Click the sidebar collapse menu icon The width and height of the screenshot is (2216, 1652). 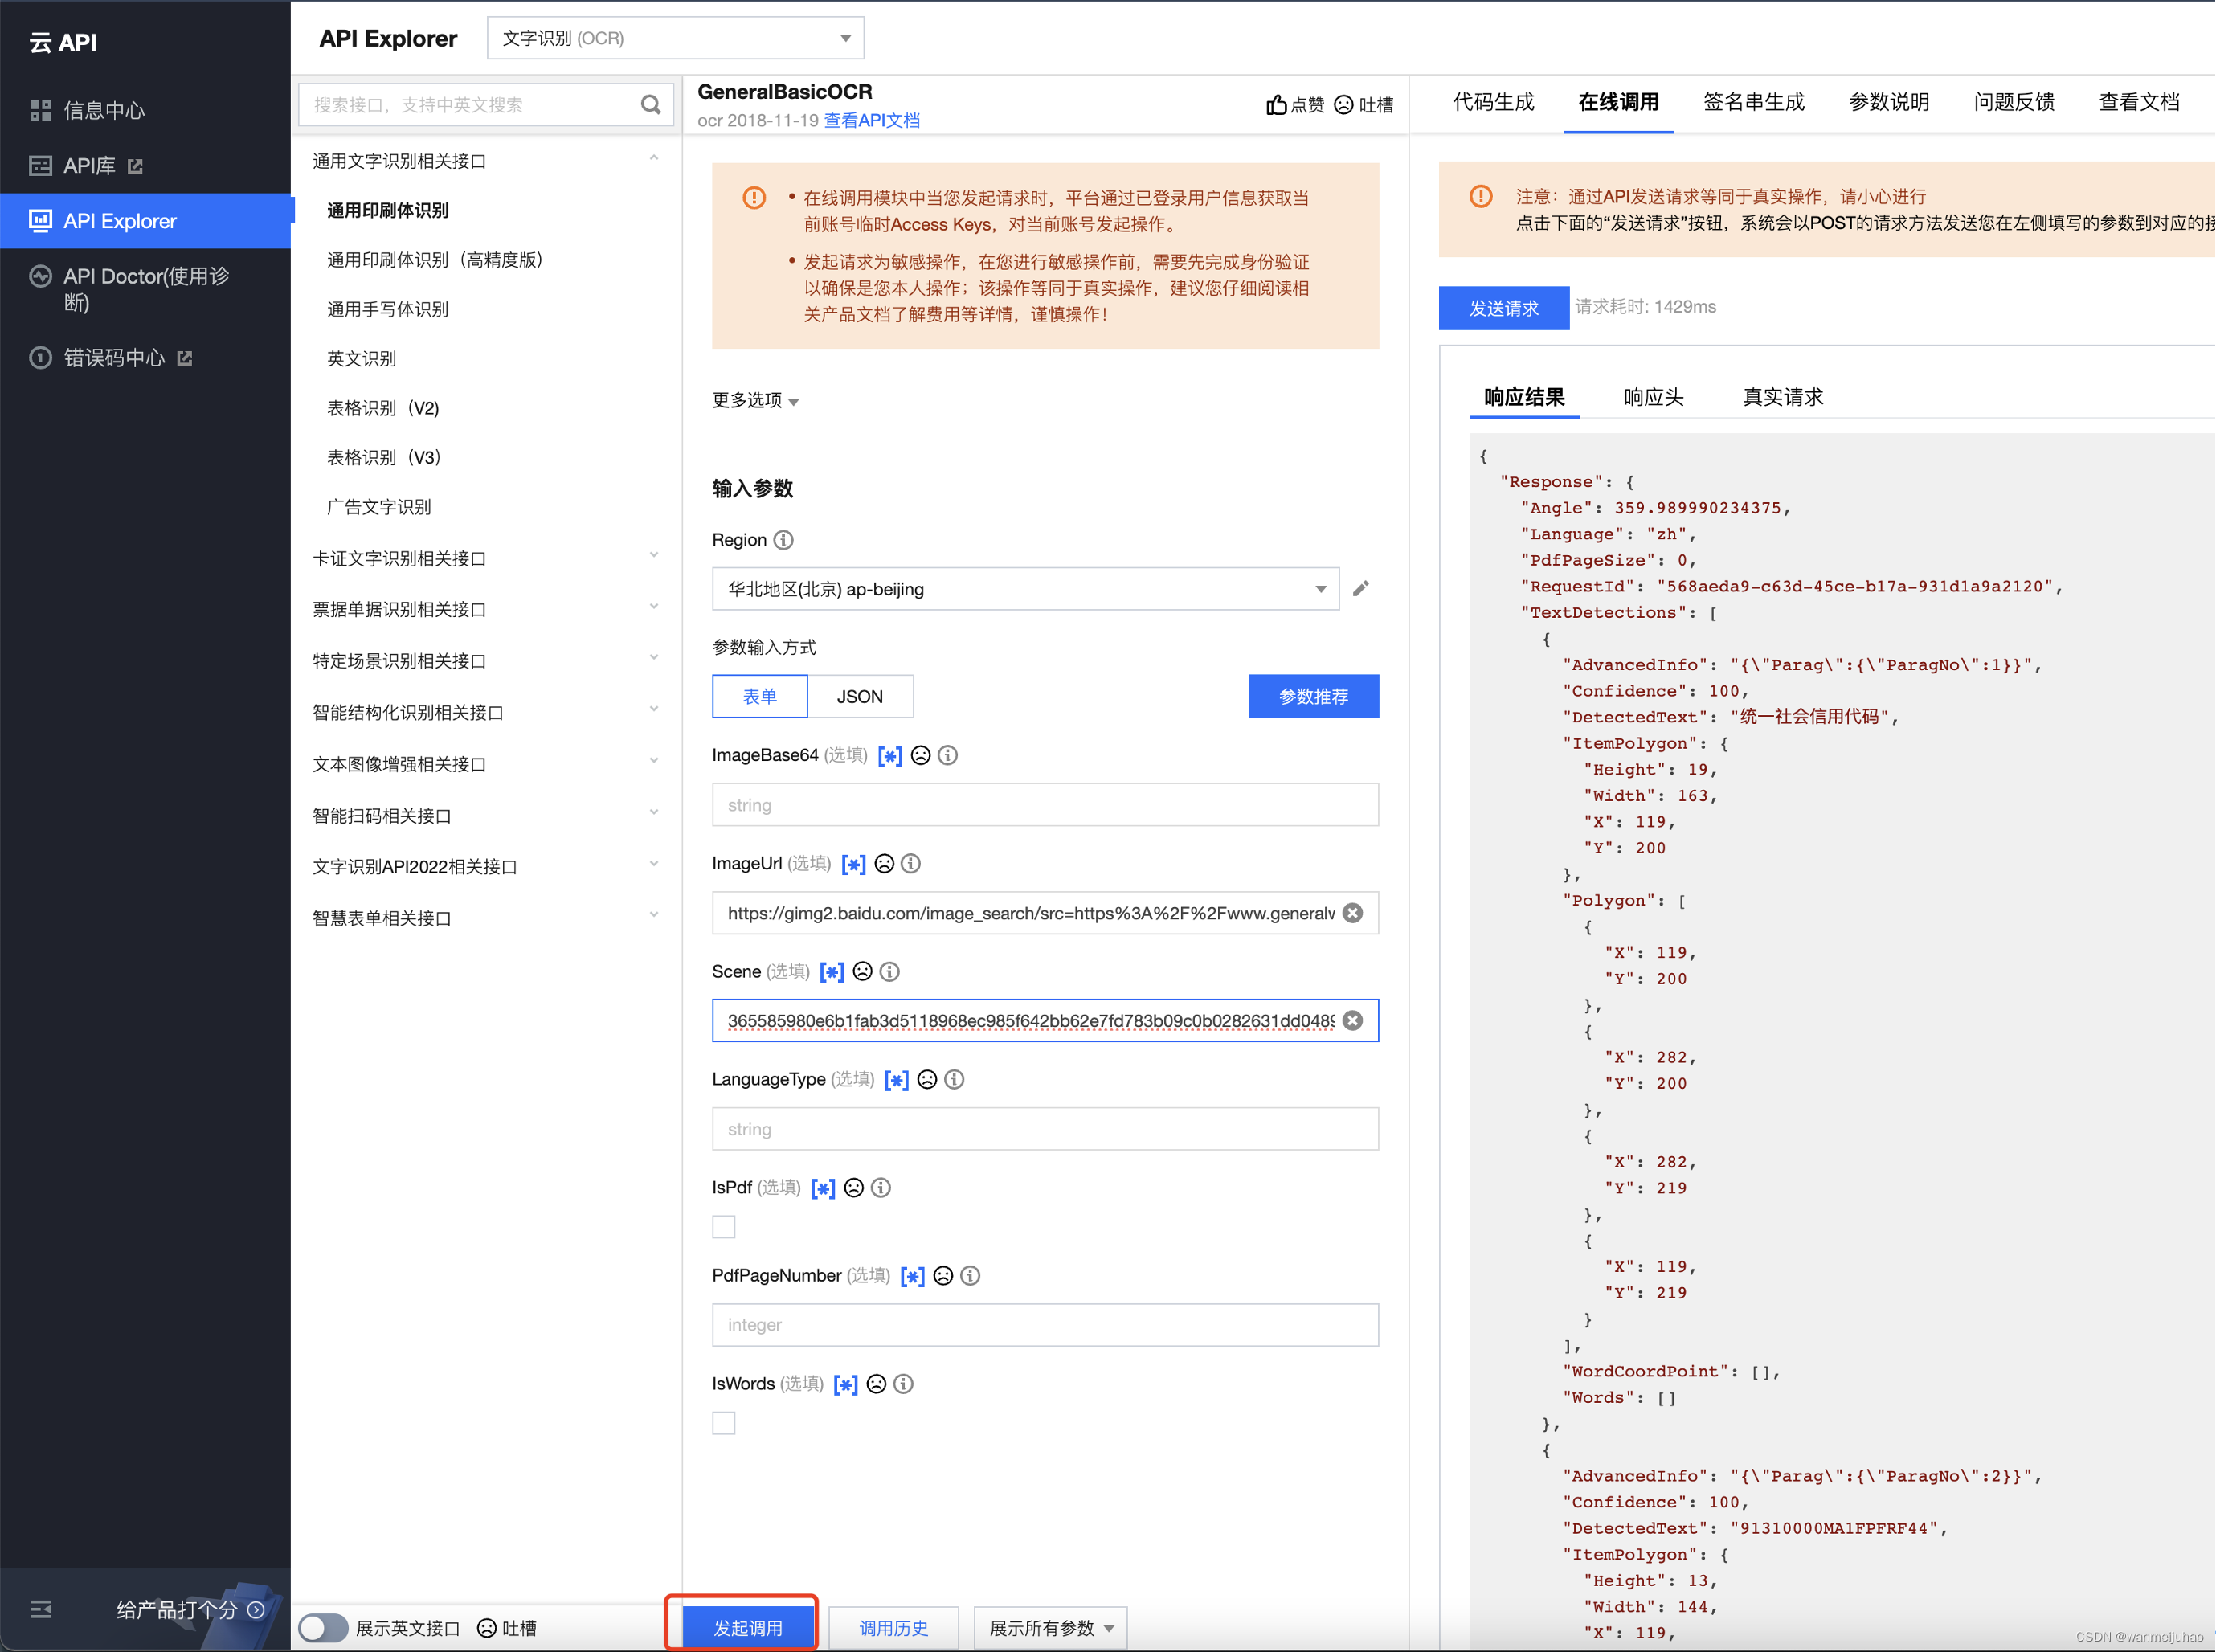click(40, 1610)
